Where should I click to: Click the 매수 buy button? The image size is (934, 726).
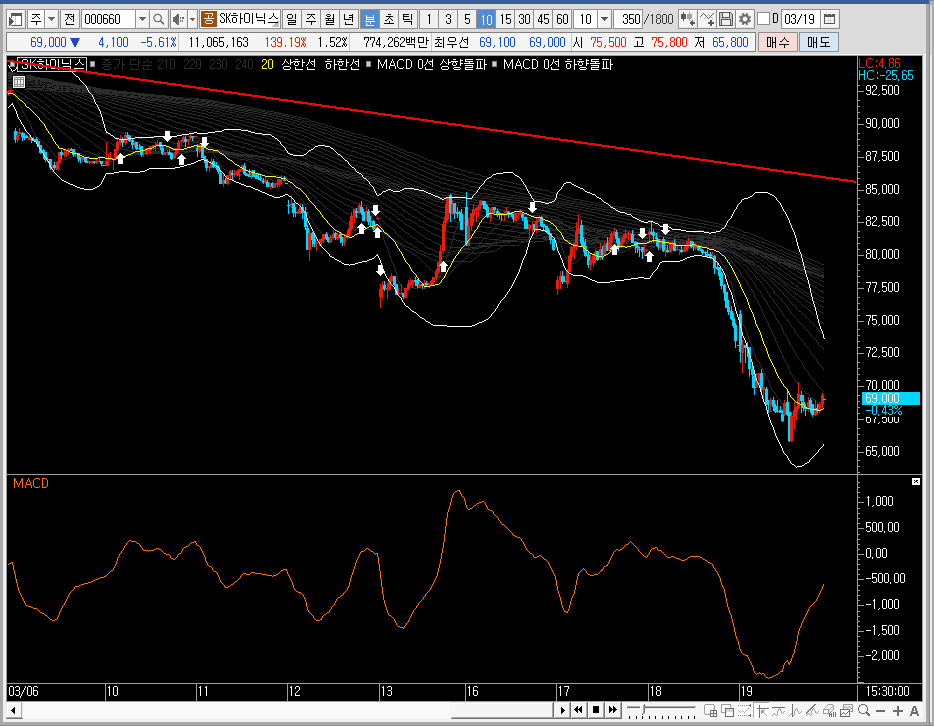click(778, 42)
